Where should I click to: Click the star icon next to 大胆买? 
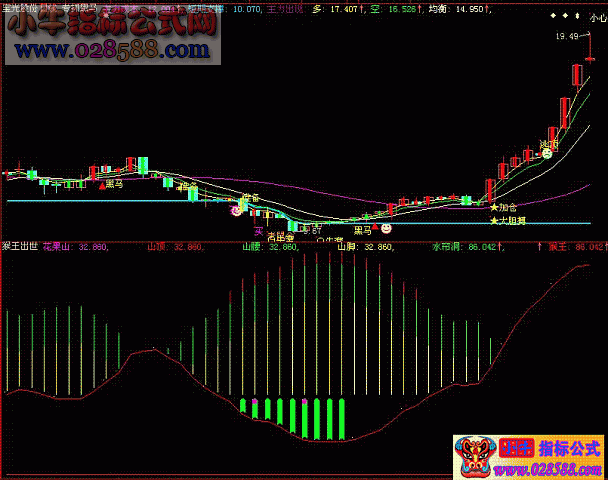coord(493,220)
